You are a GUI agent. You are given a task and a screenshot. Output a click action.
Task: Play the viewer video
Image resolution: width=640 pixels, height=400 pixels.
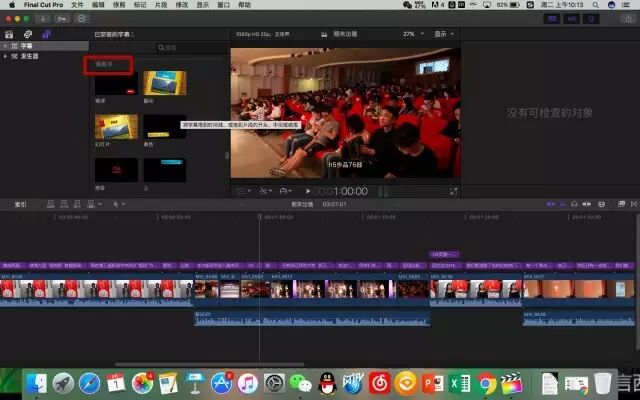(308, 191)
